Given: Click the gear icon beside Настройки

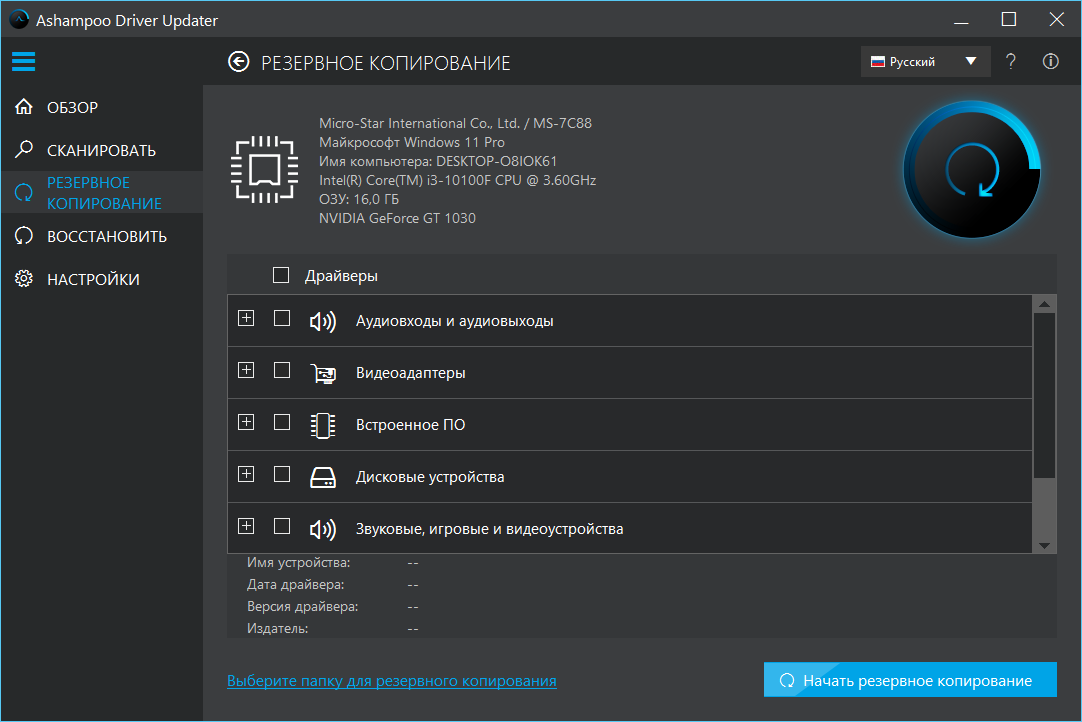Looking at the screenshot, I should (24, 279).
